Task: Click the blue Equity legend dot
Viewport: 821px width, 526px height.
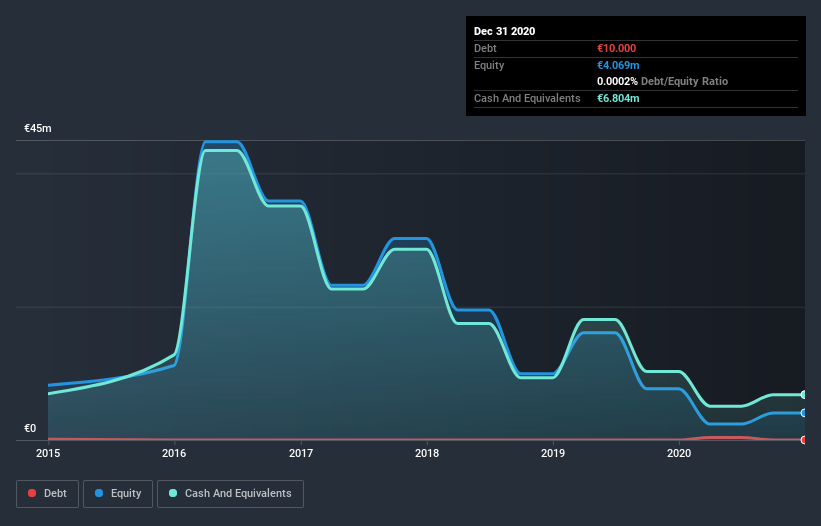Action: tap(99, 493)
